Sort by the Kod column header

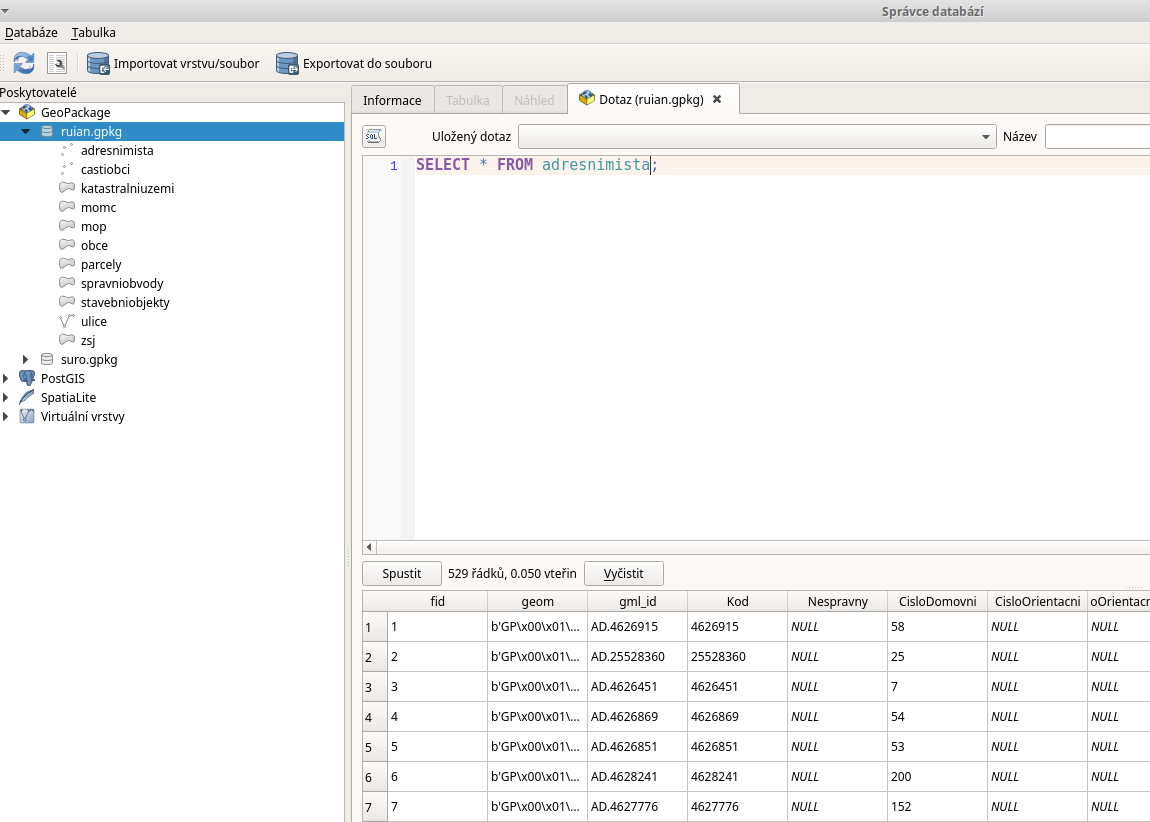coord(737,601)
